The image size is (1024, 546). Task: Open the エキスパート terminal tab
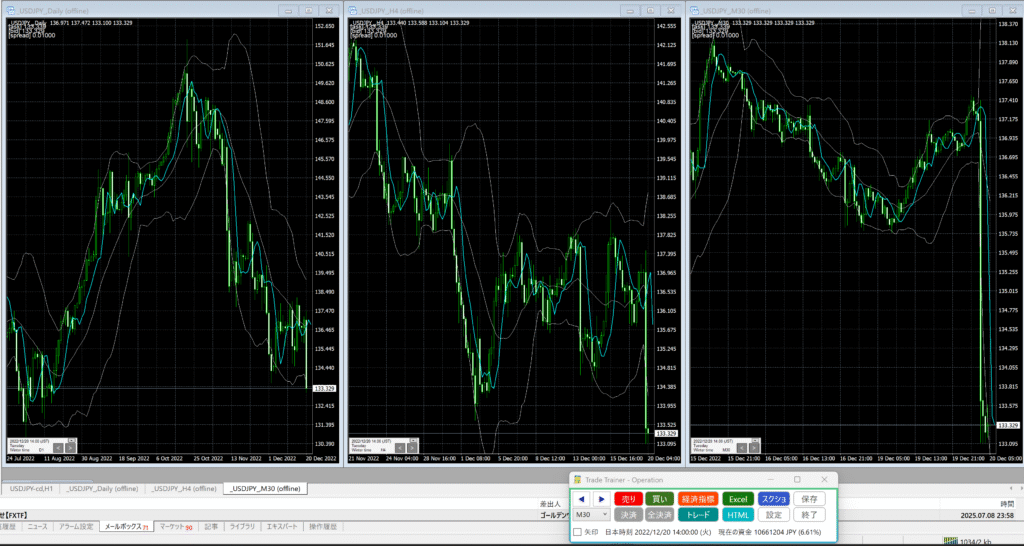(282, 526)
